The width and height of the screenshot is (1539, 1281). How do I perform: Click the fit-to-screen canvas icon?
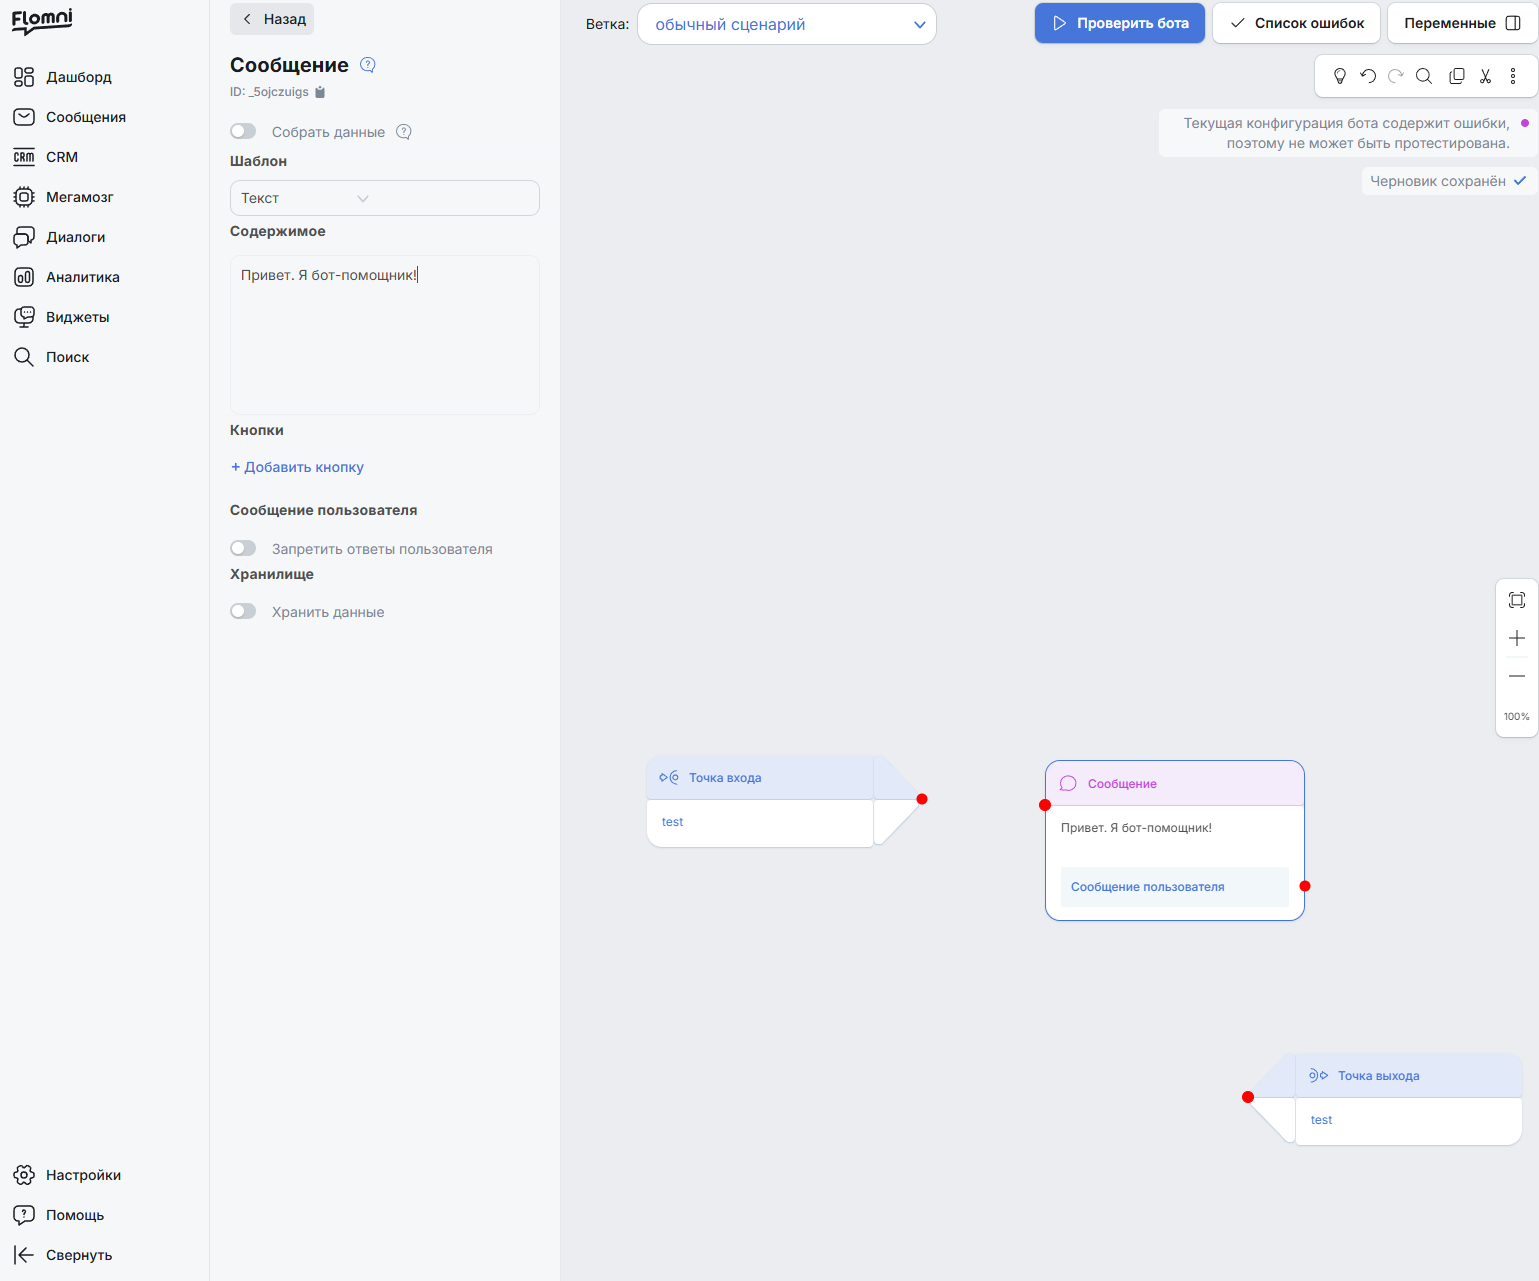click(x=1517, y=600)
